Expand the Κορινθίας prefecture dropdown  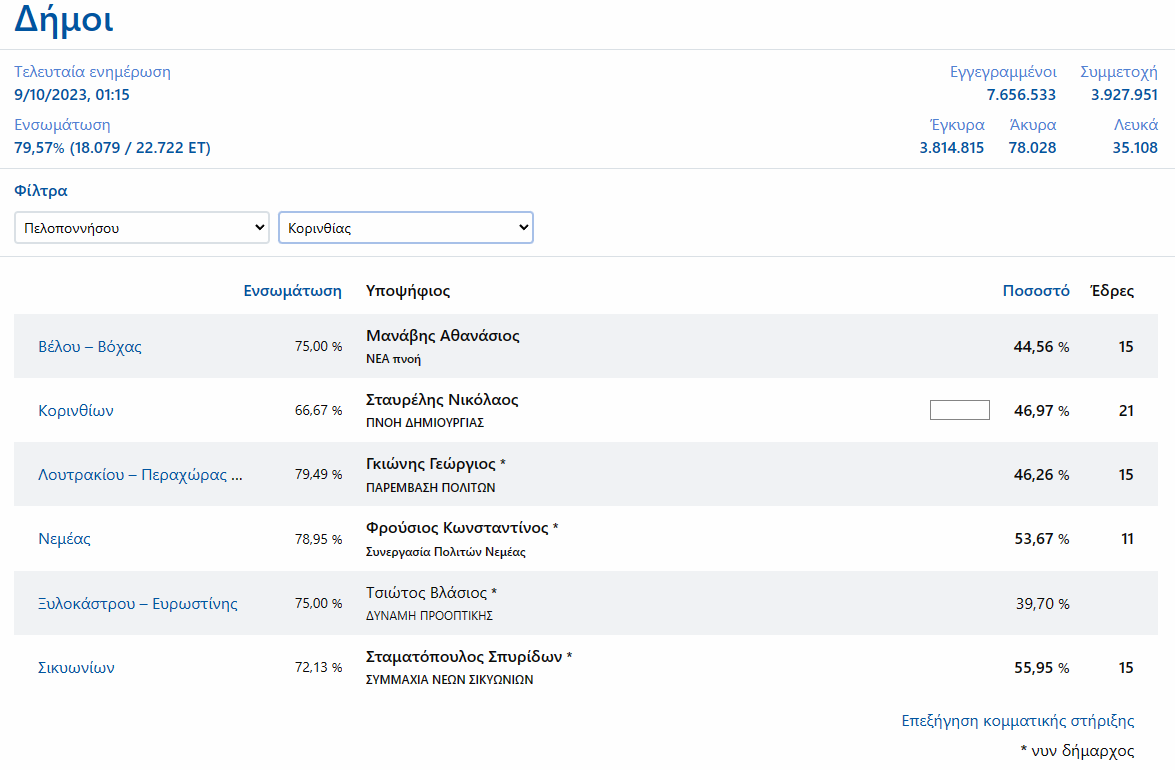coord(405,228)
